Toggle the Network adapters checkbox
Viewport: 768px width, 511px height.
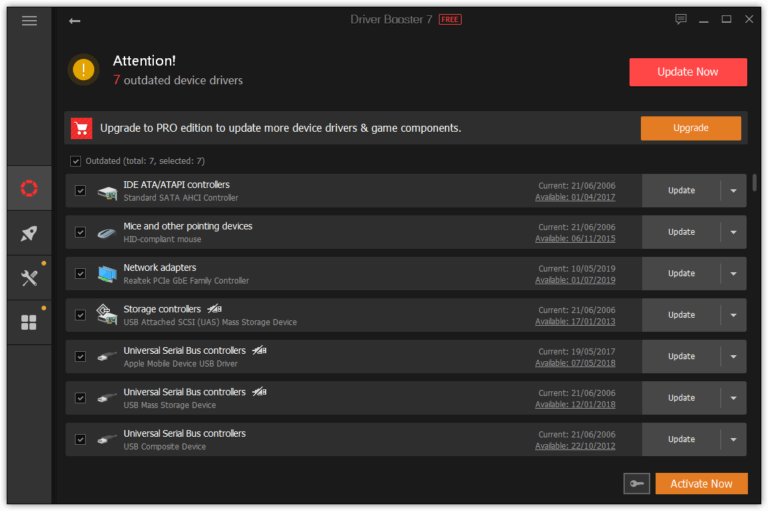80,274
